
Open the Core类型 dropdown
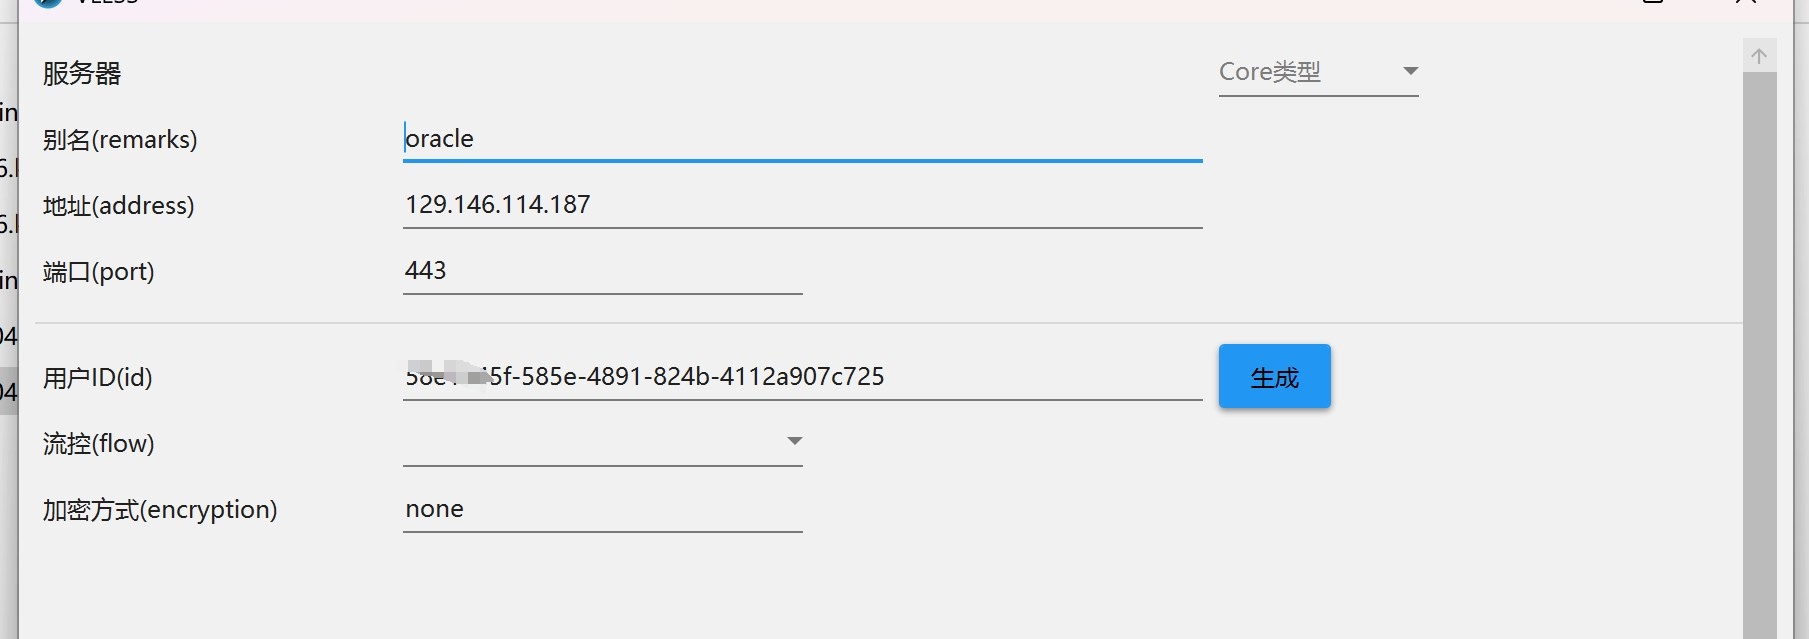pos(1318,72)
